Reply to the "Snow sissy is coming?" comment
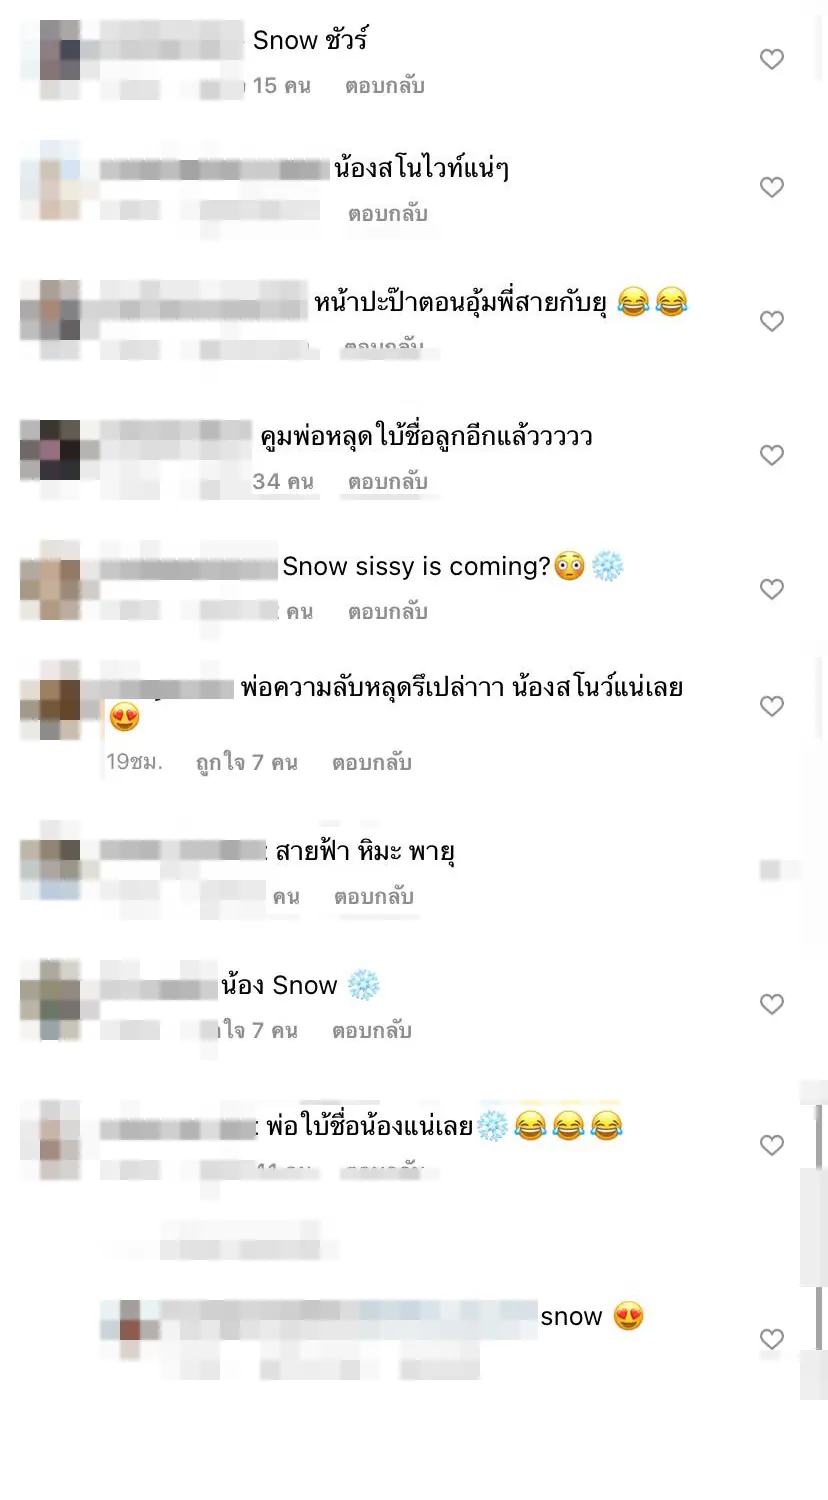This screenshot has height=1500, width=828. (388, 612)
